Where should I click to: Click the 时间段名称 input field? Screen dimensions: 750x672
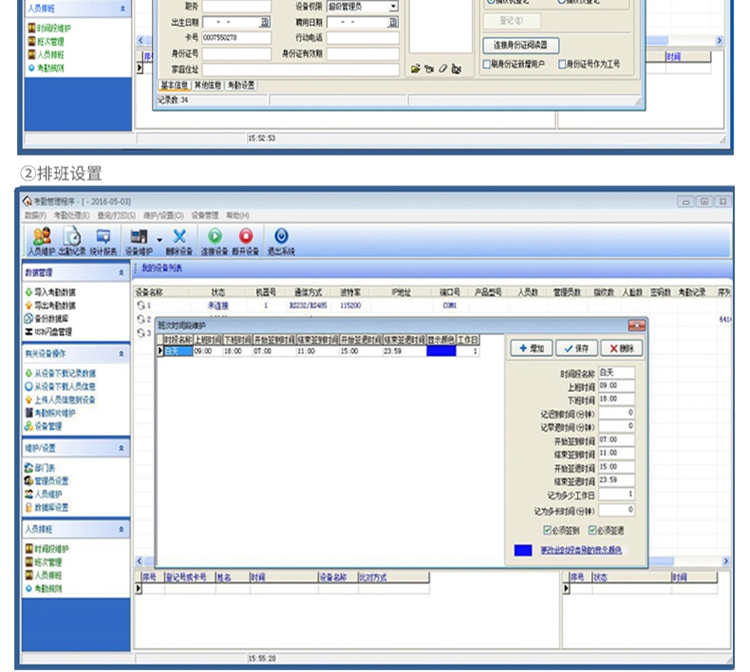click(615, 373)
